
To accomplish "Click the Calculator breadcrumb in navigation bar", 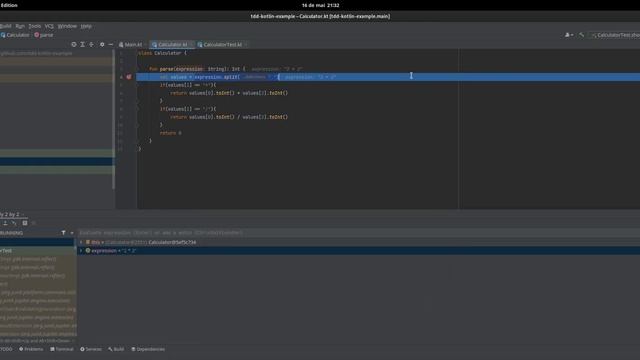I will coord(15,35).
